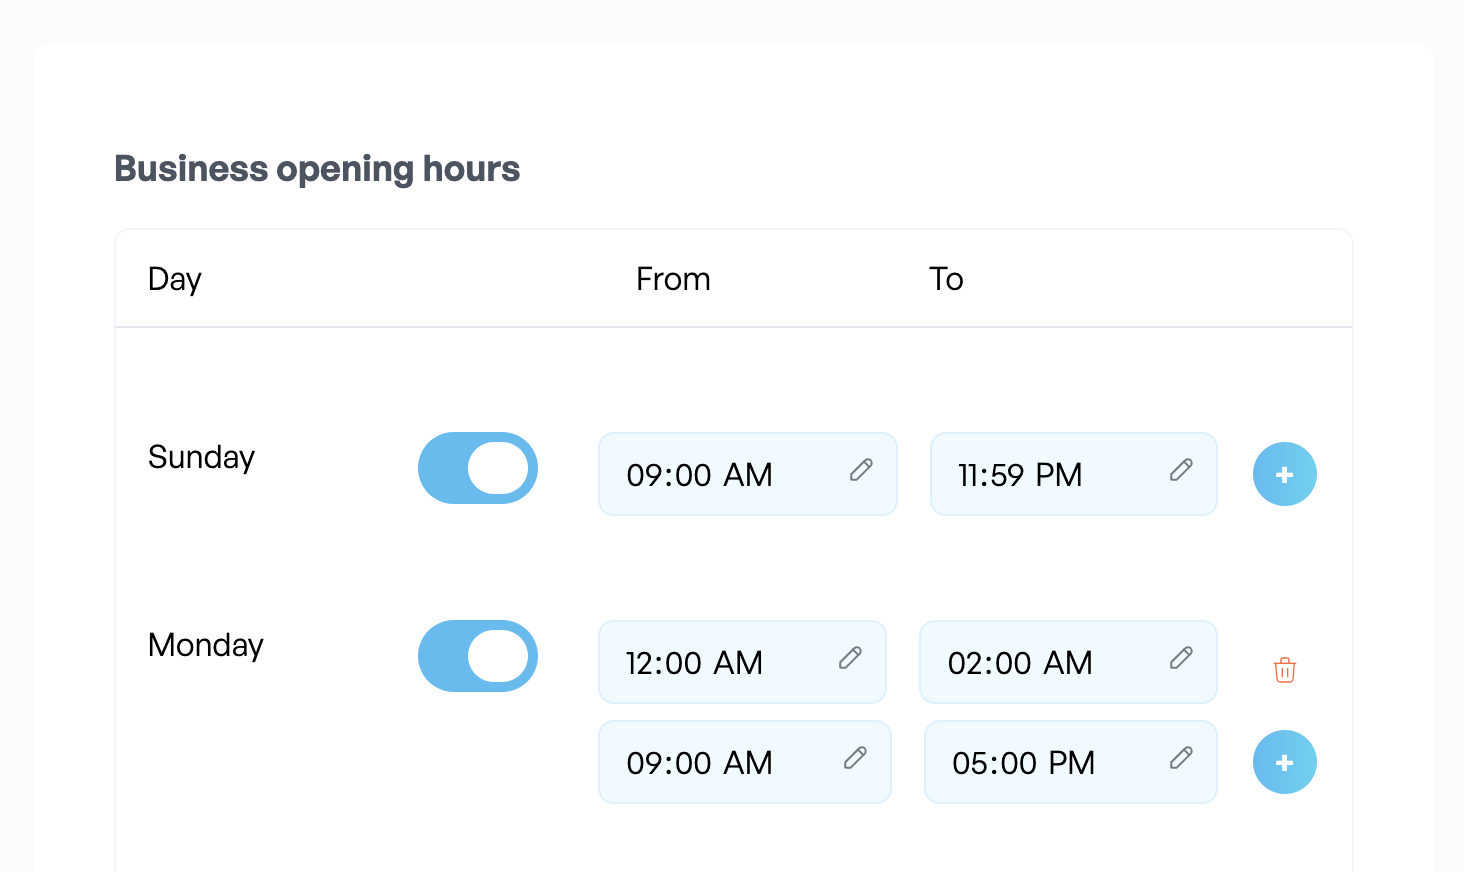Click the To column header
This screenshot has height=872, width=1464.
tap(946, 279)
